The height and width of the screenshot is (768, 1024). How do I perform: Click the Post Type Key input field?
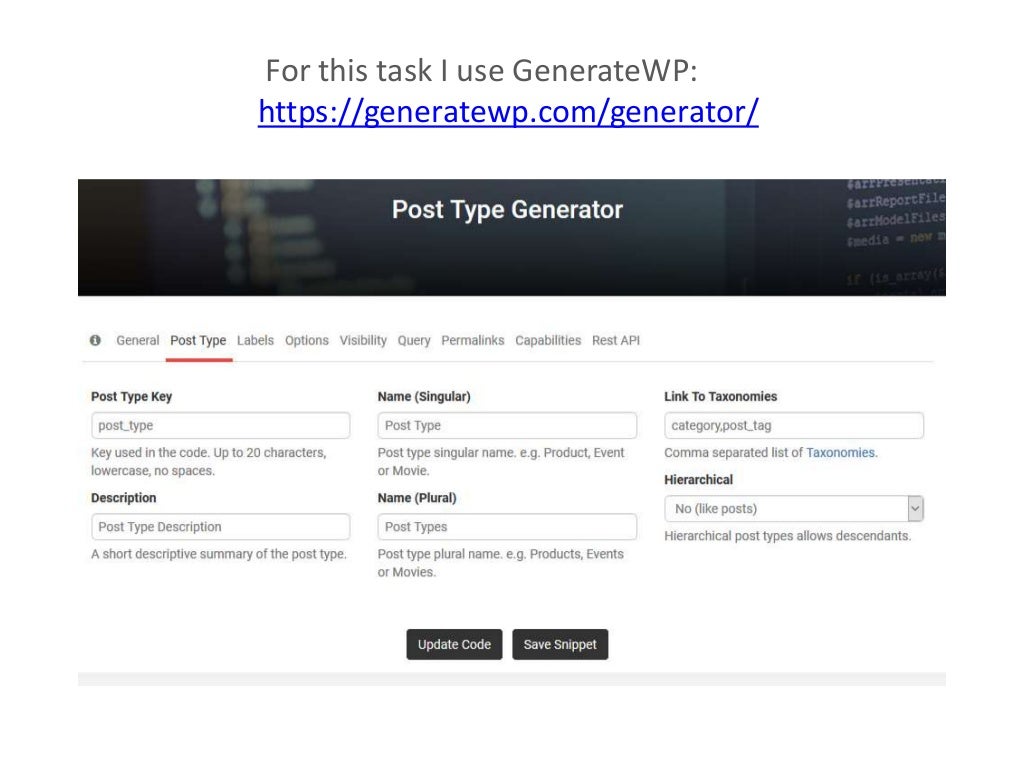click(x=221, y=425)
